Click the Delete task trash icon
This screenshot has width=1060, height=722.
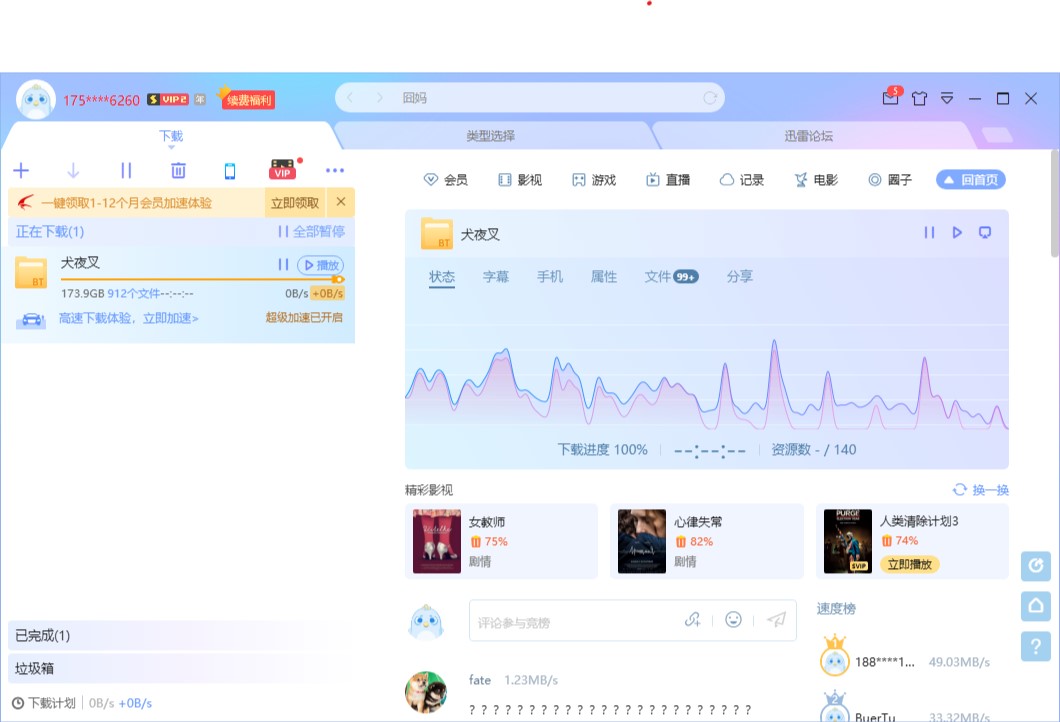point(178,171)
